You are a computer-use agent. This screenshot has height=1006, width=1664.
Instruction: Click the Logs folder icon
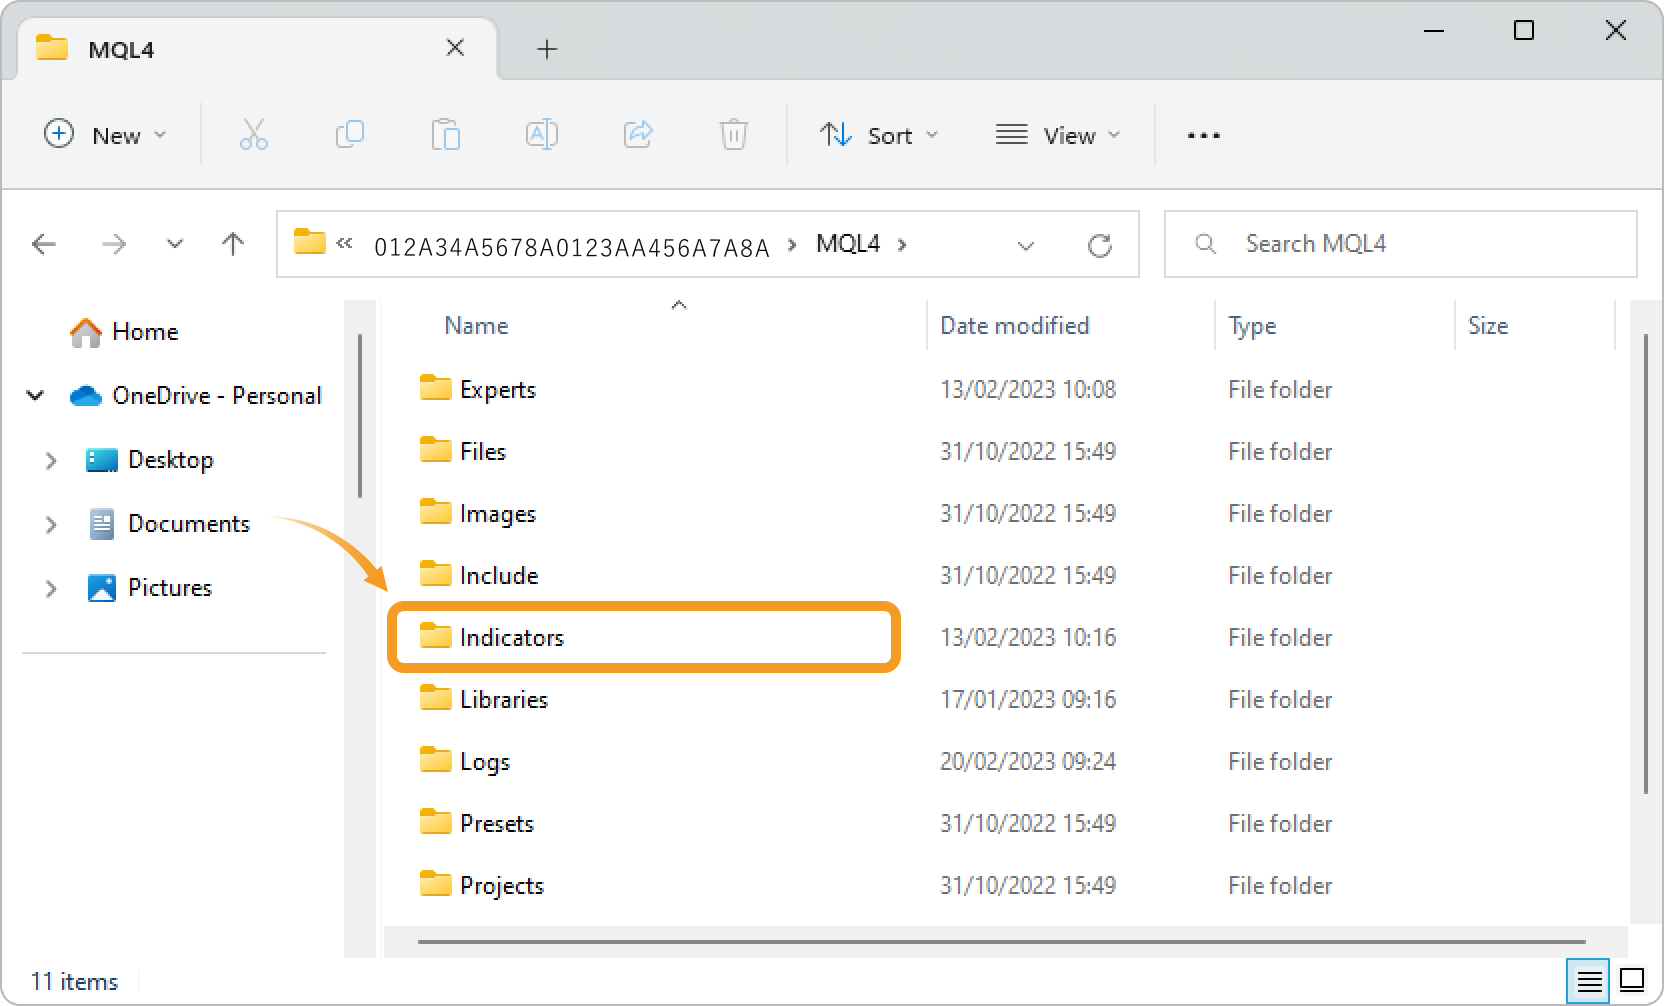coord(435,759)
